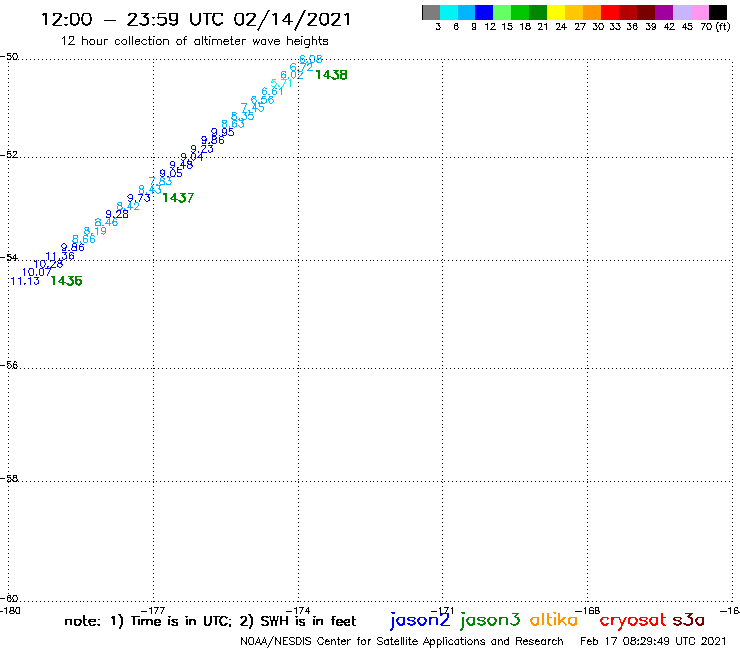Click the subtitle '12 hour collection of altimeter wave heights'

pyautogui.click(x=194, y=41)
